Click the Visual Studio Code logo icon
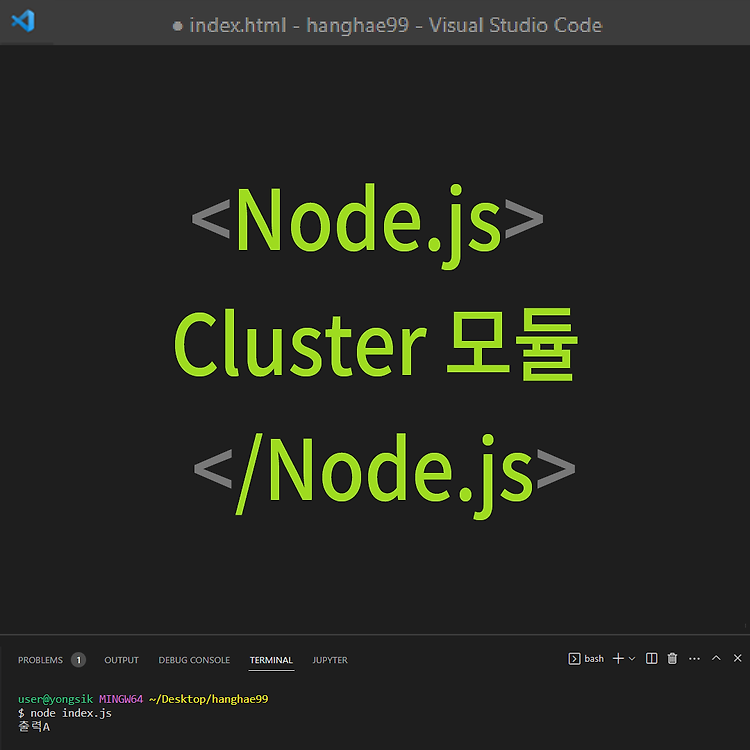The image size is (750, 750). click(x=23, y=21)
